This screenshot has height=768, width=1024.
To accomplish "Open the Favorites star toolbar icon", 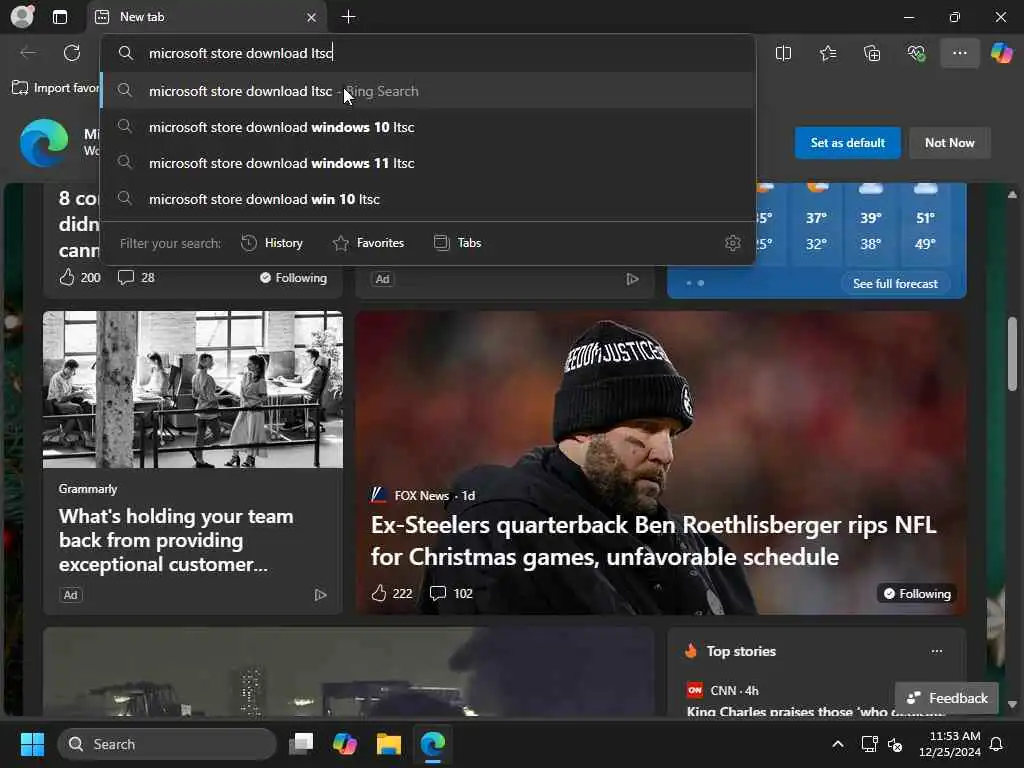I will (x=827, y=54).
